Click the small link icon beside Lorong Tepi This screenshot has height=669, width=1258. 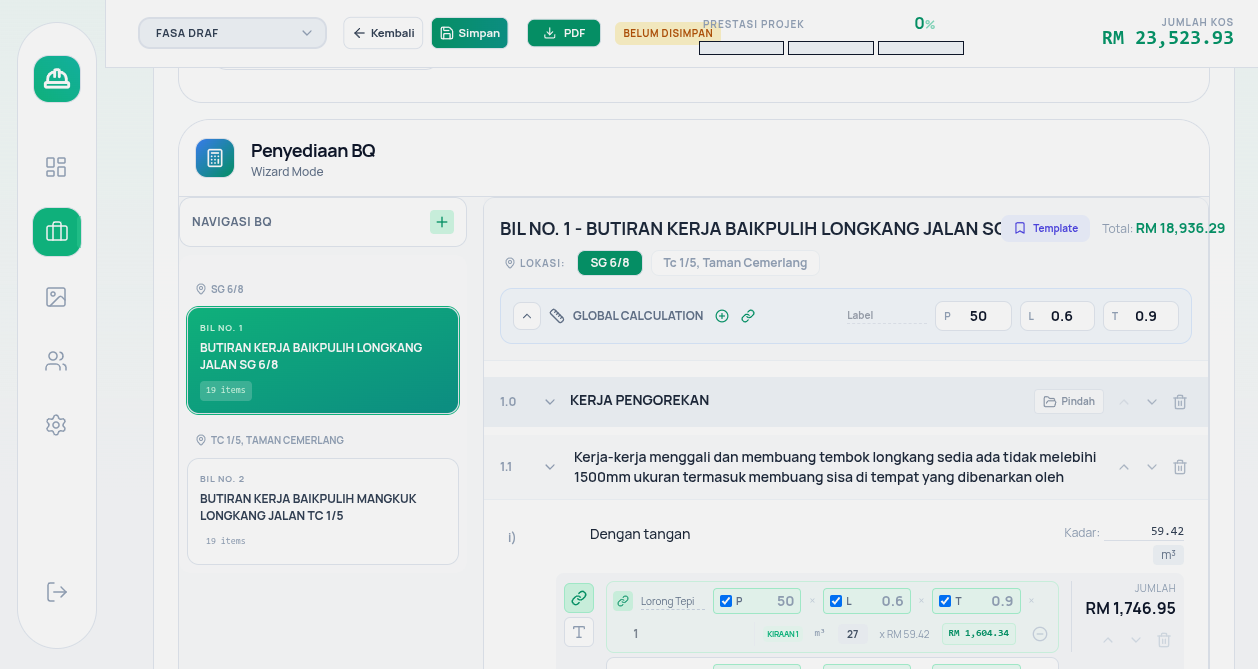click(623, 601)
